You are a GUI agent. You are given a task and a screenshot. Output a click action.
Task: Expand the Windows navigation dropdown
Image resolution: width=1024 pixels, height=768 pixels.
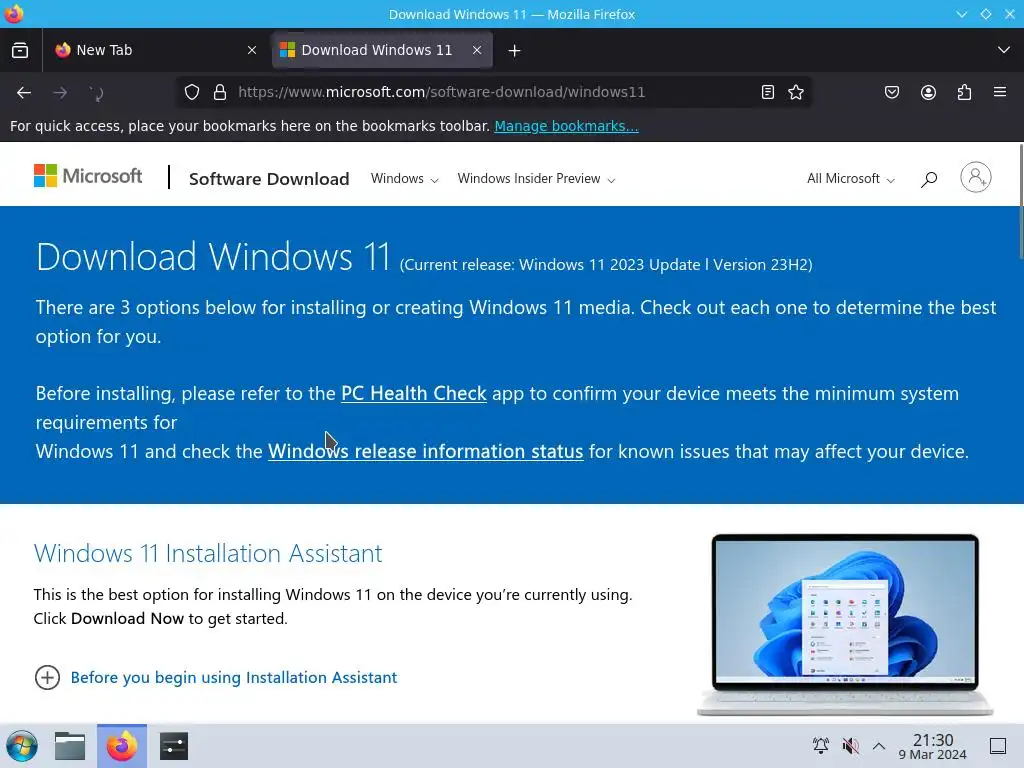pyautogui.click(x=404, y=178)
